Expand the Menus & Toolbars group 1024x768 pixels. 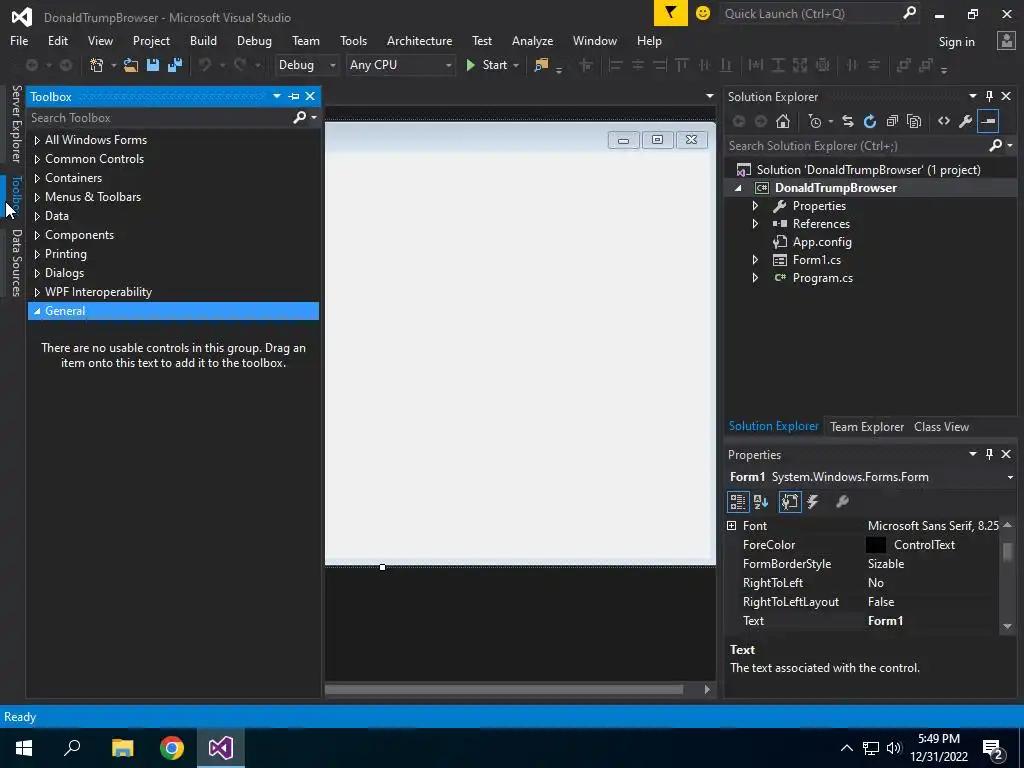tap(37, 197)
